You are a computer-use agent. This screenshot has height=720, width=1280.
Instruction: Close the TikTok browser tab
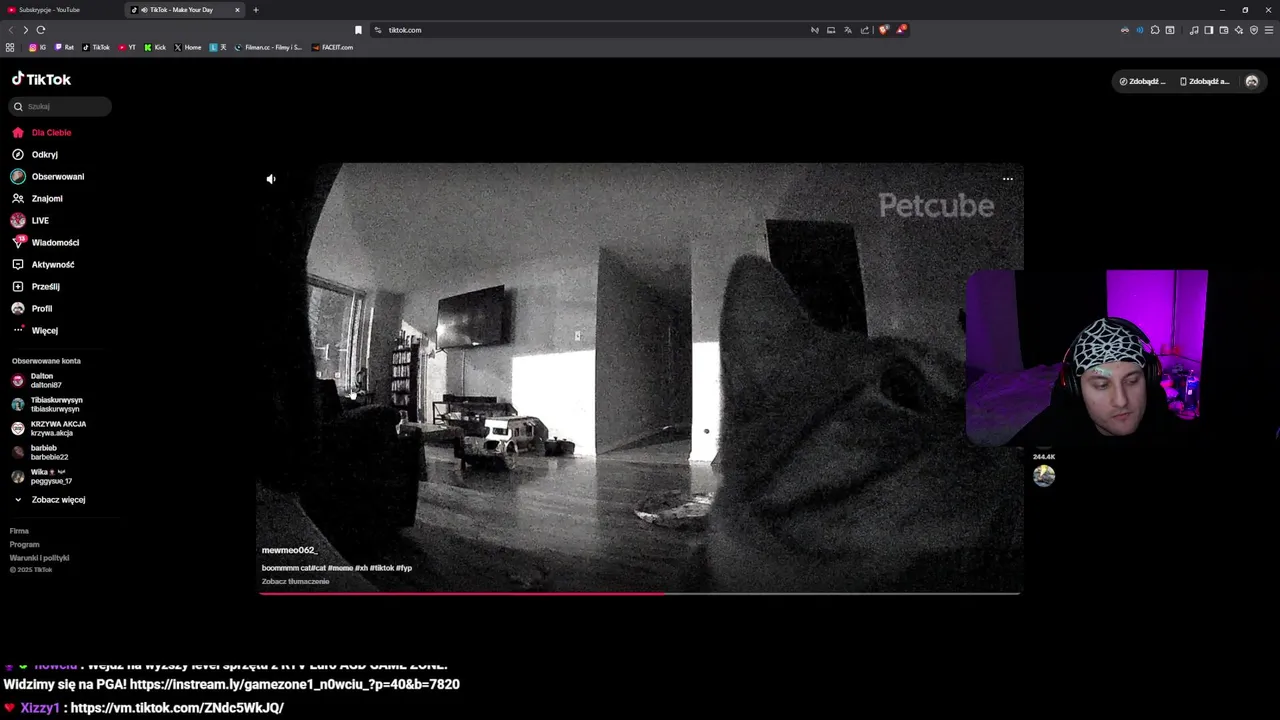(x=237, y=10)
